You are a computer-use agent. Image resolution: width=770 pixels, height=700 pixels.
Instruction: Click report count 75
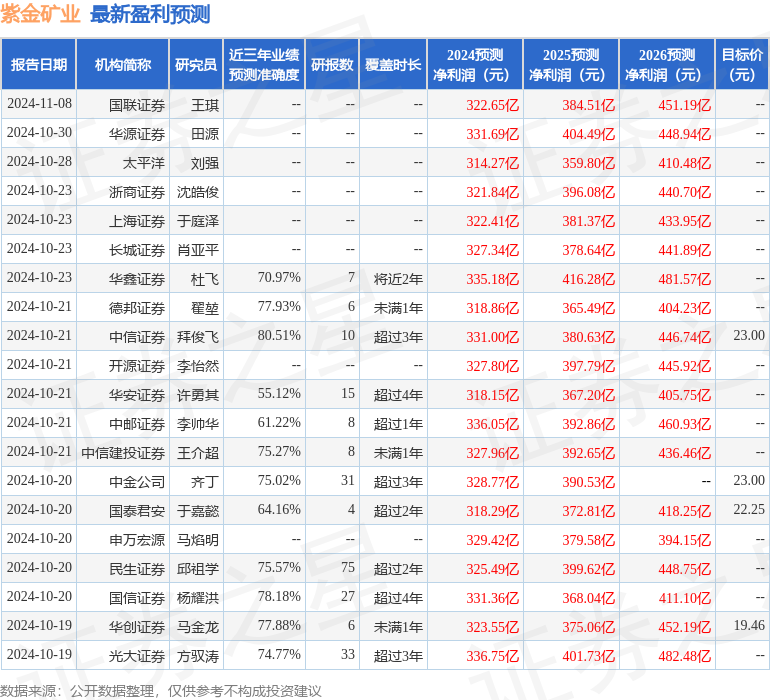coord(348,567)
